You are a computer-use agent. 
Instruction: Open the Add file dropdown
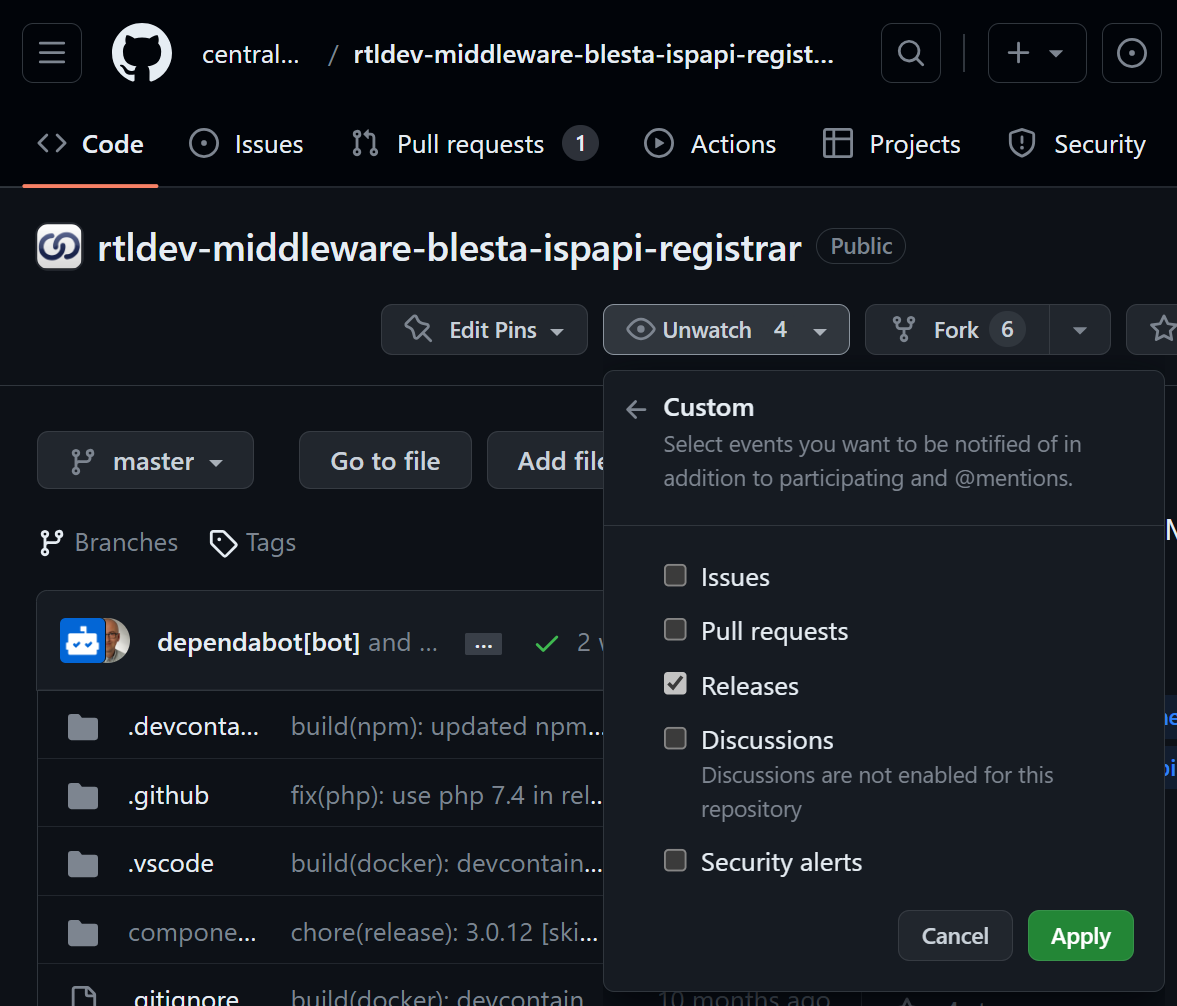pyautogui.click(x=546, y=460)
